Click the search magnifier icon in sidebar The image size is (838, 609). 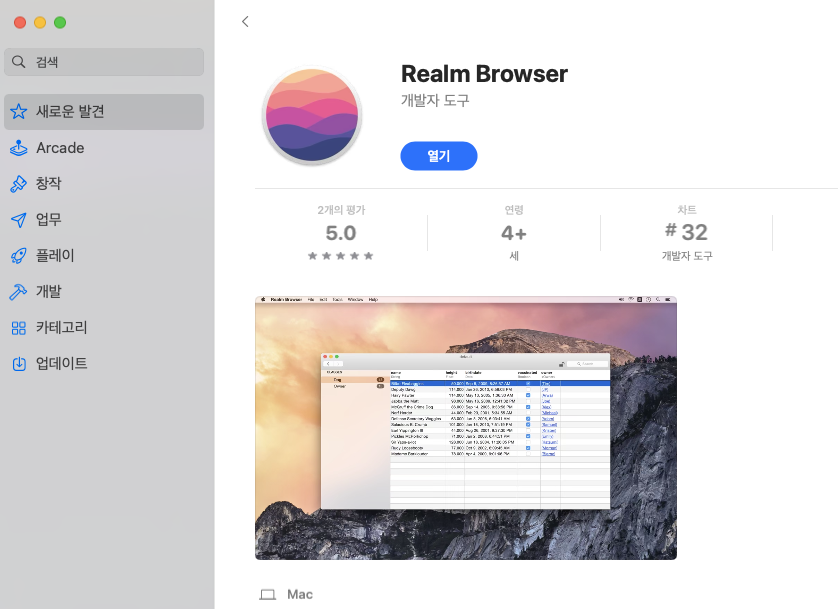pyautogui.click(x=19, y=62)
